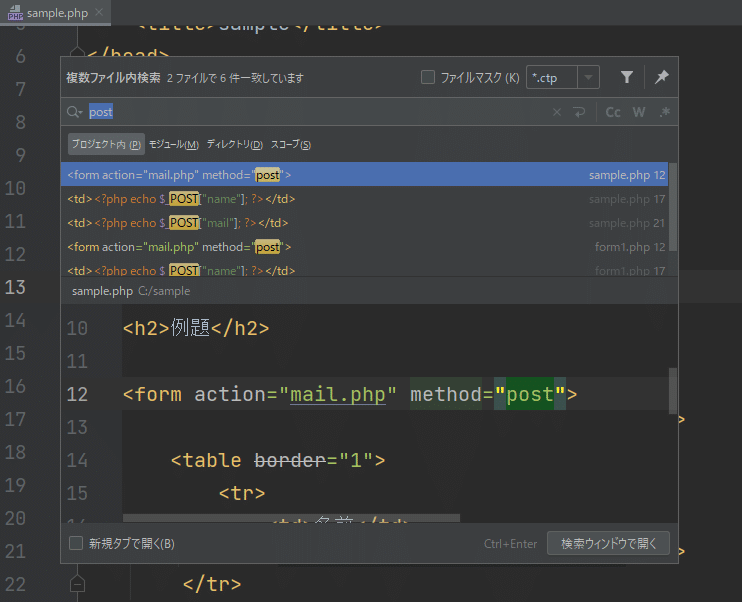Select the モジュール scope tab

click(x=174, y=145)
